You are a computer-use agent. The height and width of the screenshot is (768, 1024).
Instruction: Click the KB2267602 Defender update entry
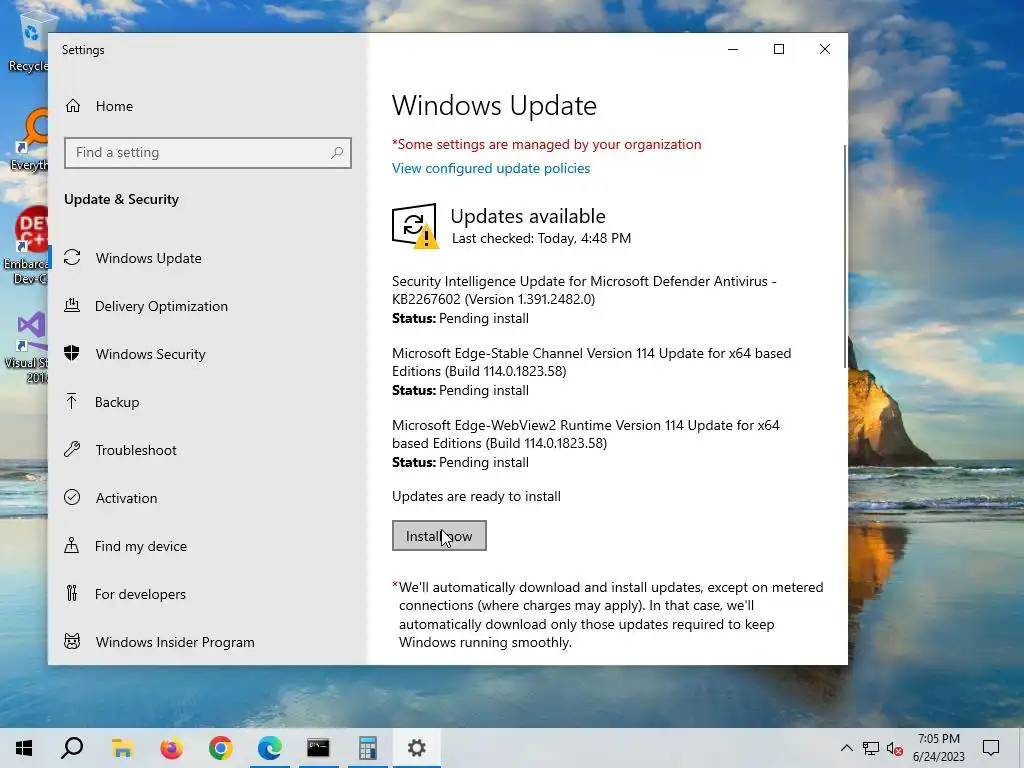(x=584, y=299)
